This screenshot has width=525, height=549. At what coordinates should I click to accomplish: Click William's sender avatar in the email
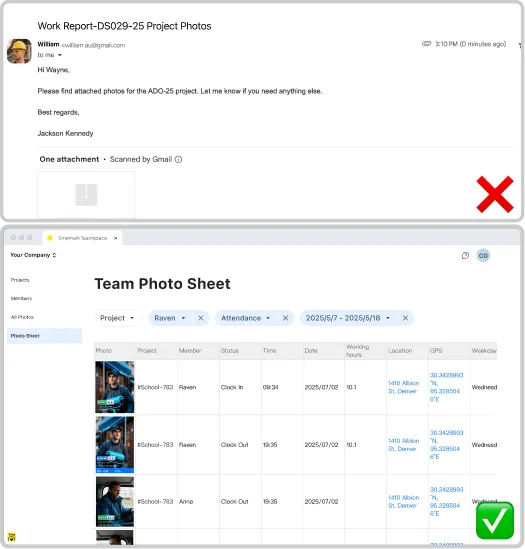pos(19,51)
